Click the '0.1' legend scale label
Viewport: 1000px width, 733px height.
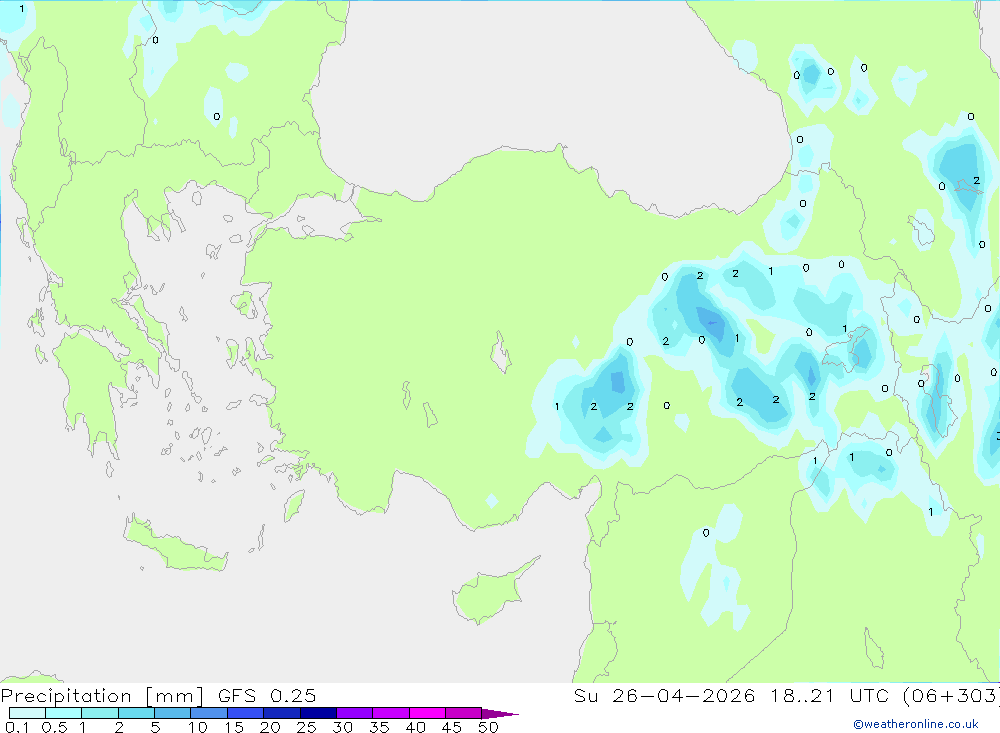click(17, 727)
